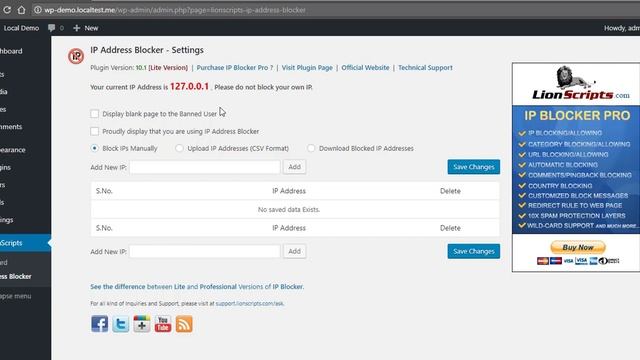The width and height of the screenshot is (640, 360).
Task: Open the comments bubble icon in admin bar
Action: tap(51, 28)
